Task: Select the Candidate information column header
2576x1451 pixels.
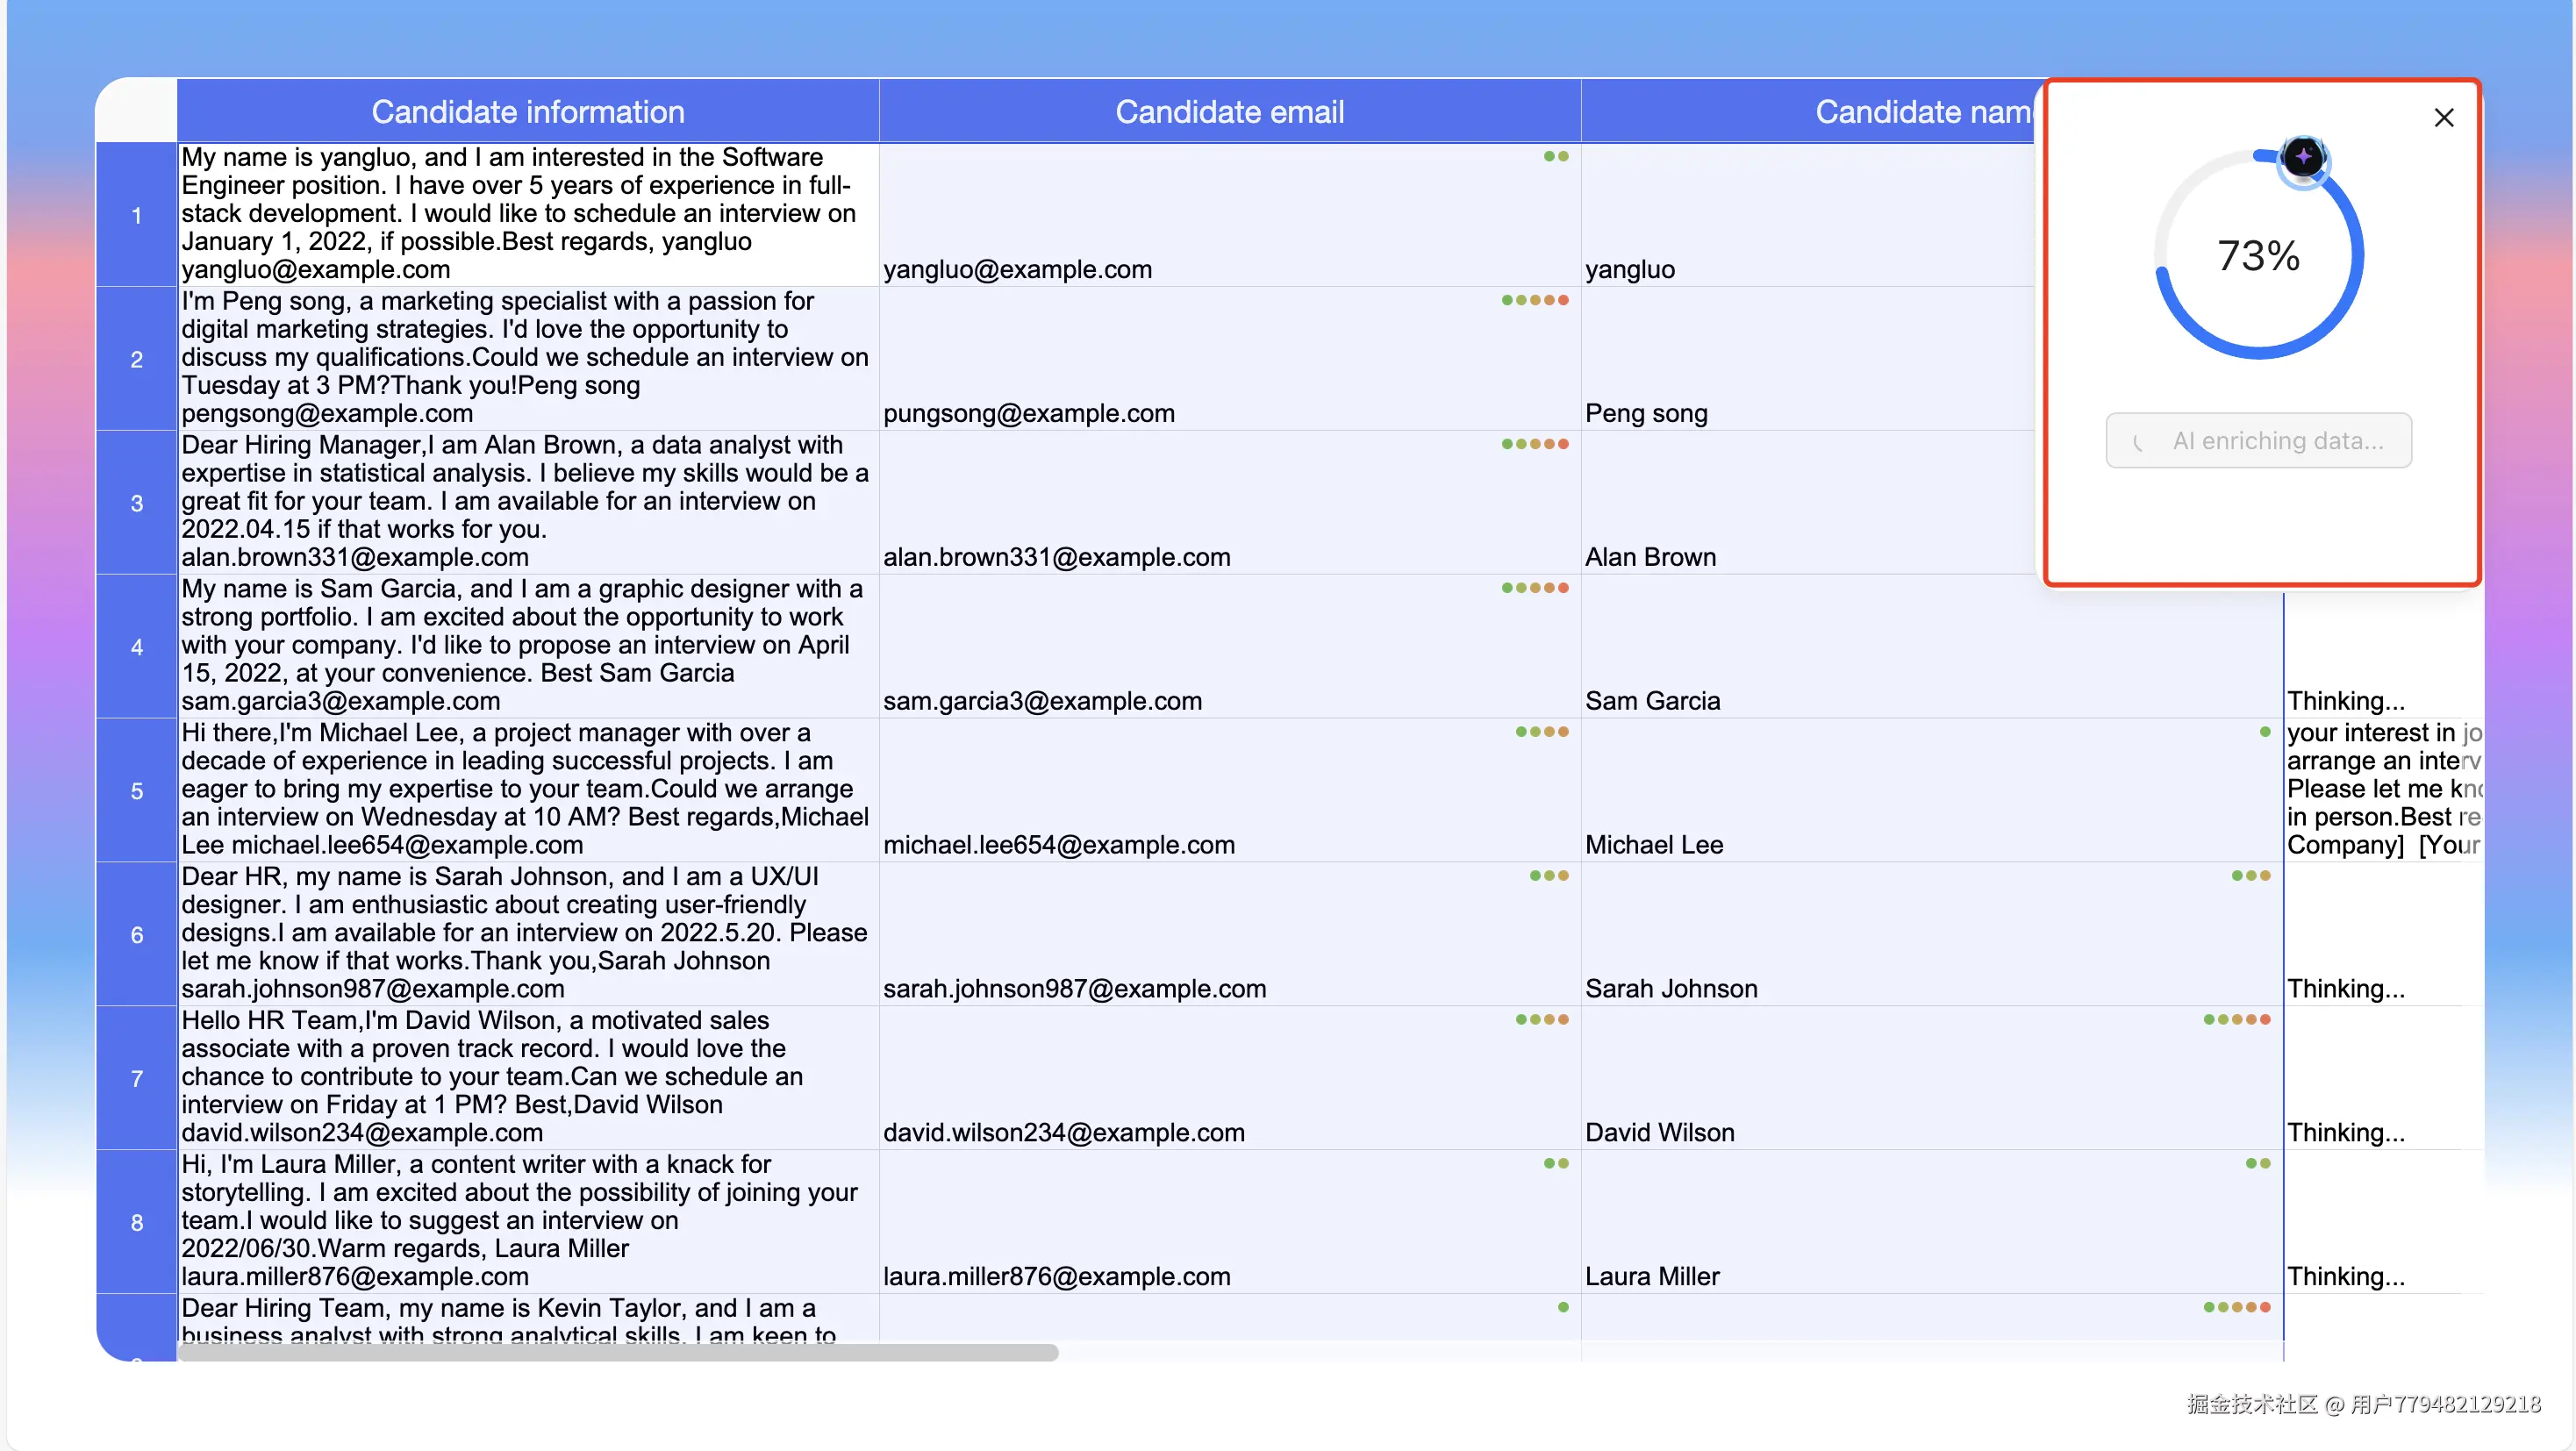Action: (x=527, y=111)
